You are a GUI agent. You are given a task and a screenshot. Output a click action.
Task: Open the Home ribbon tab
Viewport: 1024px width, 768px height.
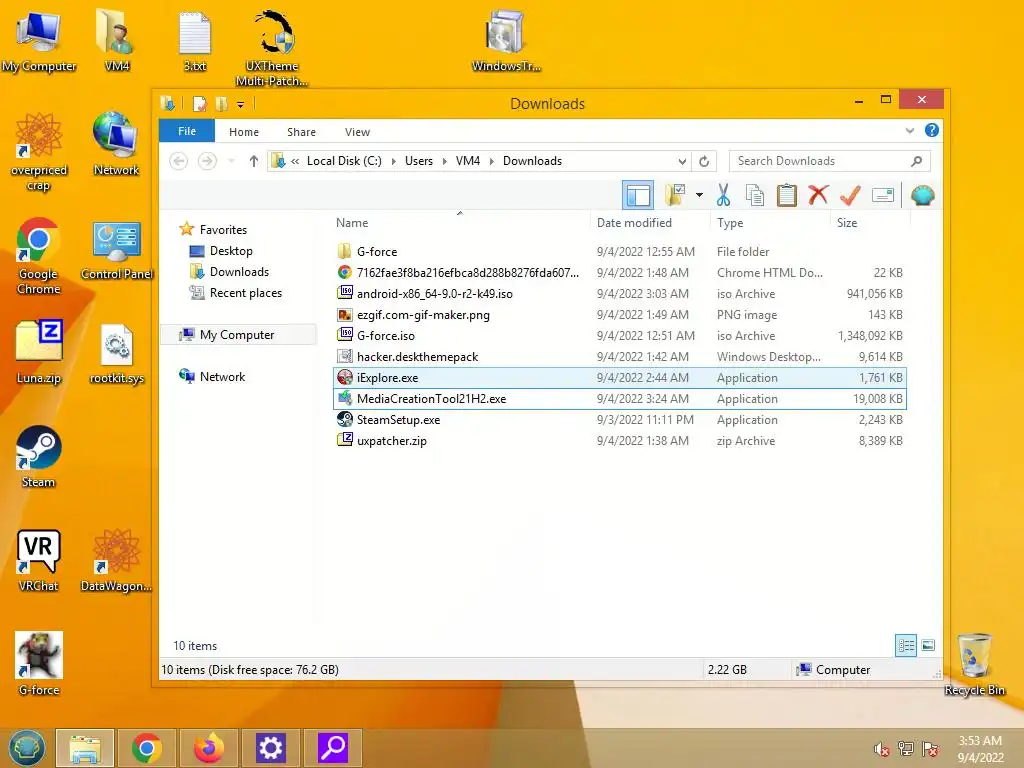pos(244,132)
